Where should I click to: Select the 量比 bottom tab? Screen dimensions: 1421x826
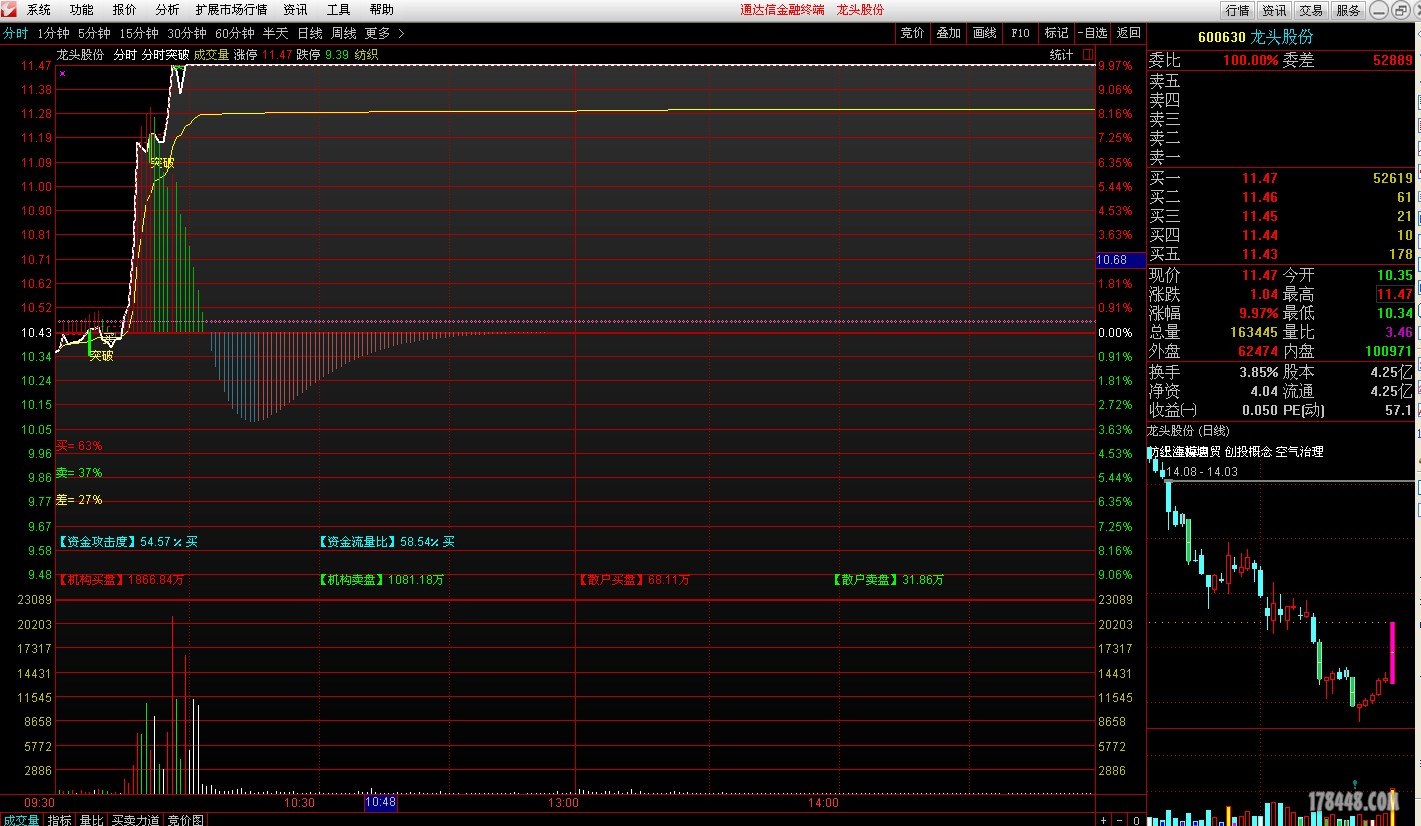tap(91, 820)
